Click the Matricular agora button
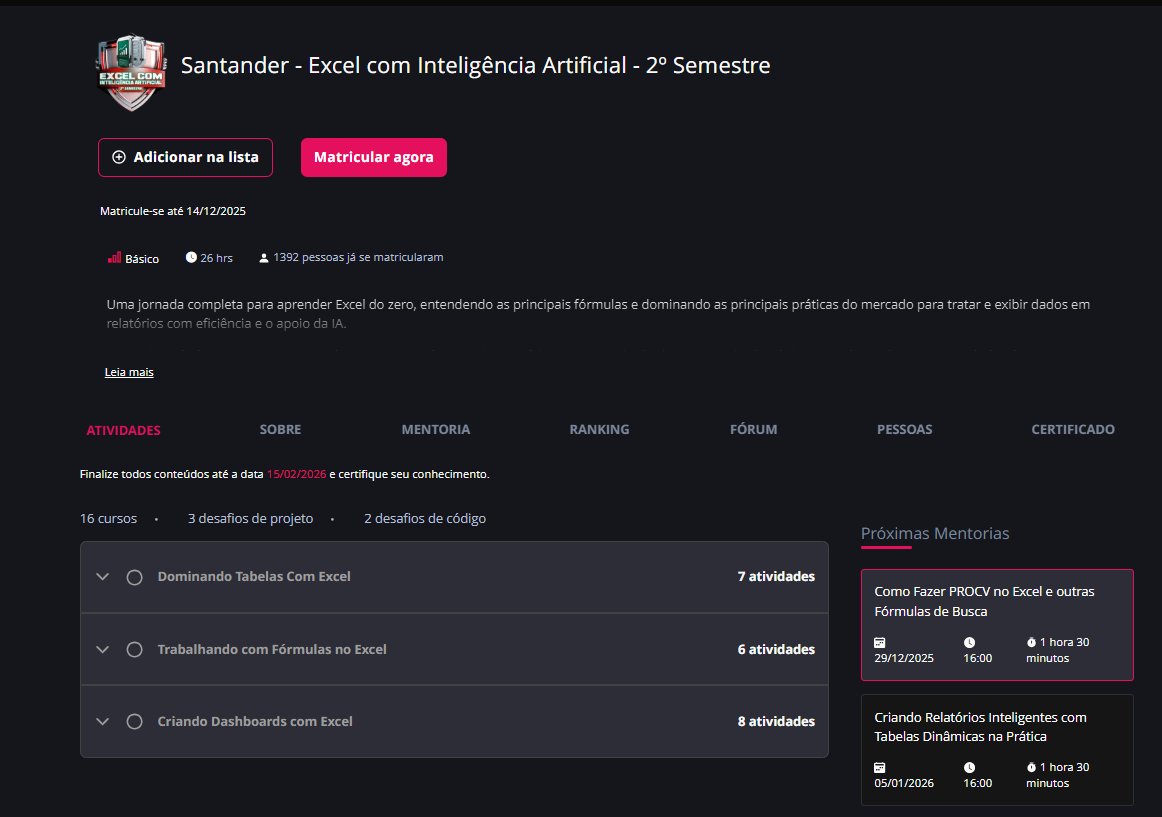The image size is (1162, 817). [x=374, y=157]
